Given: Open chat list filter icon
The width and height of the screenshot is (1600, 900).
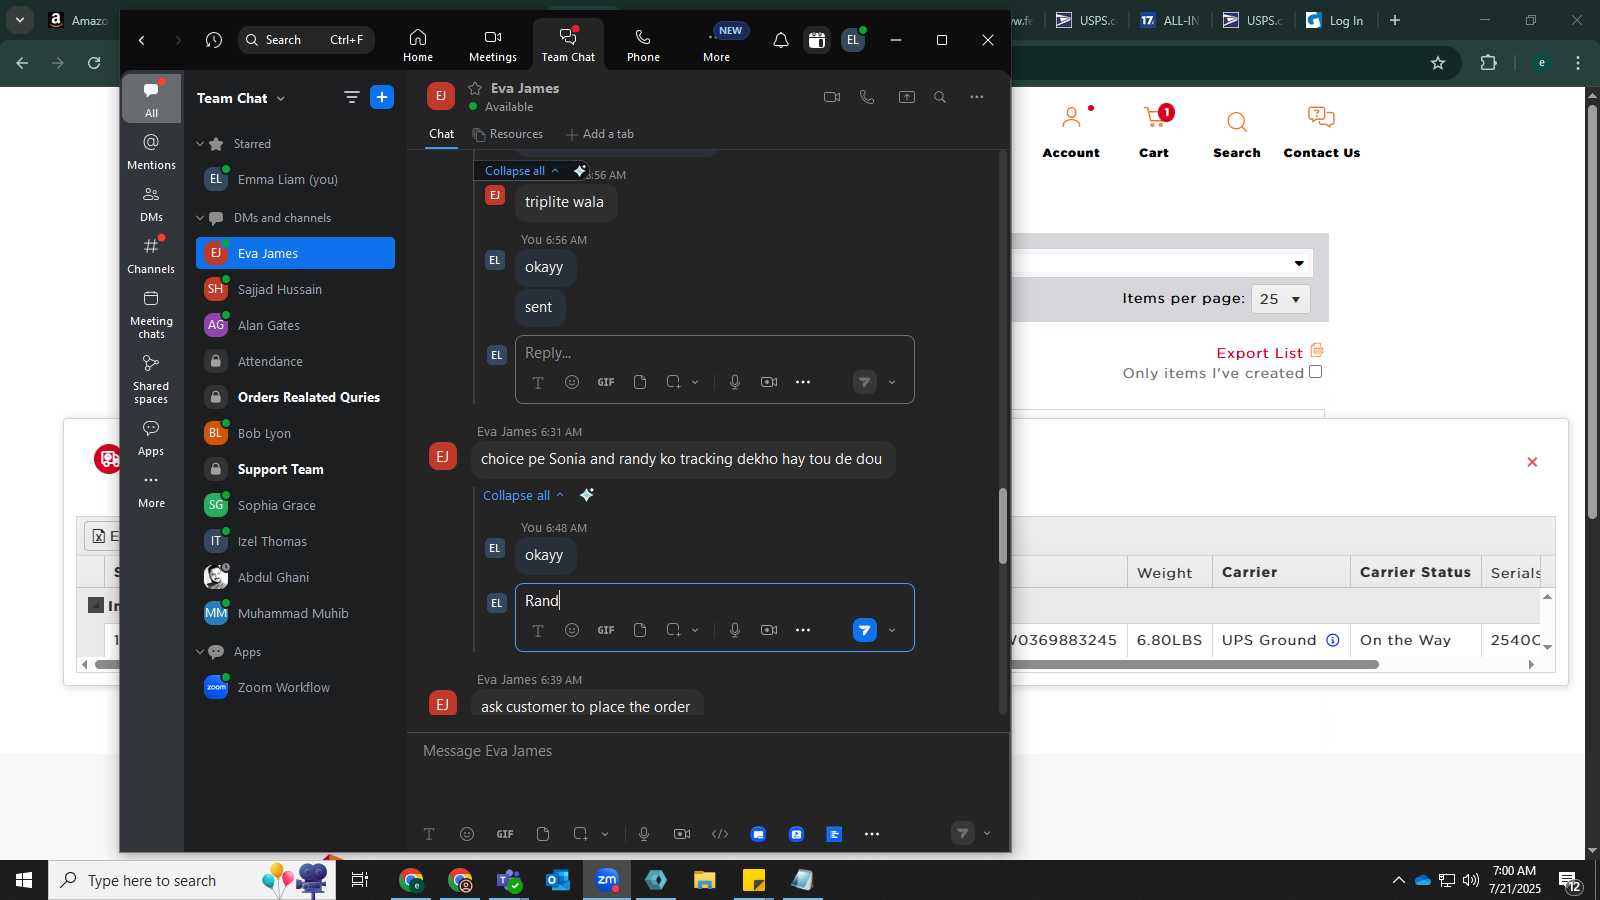Looking at the screenshot, I should (x=351, y=97).
